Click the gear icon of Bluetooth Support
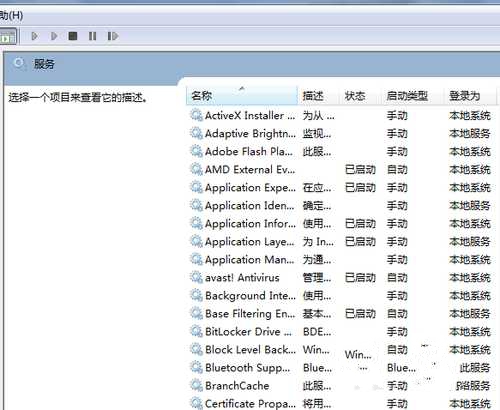The height and width of the screenshot is (410, 500). click(196, 367)
